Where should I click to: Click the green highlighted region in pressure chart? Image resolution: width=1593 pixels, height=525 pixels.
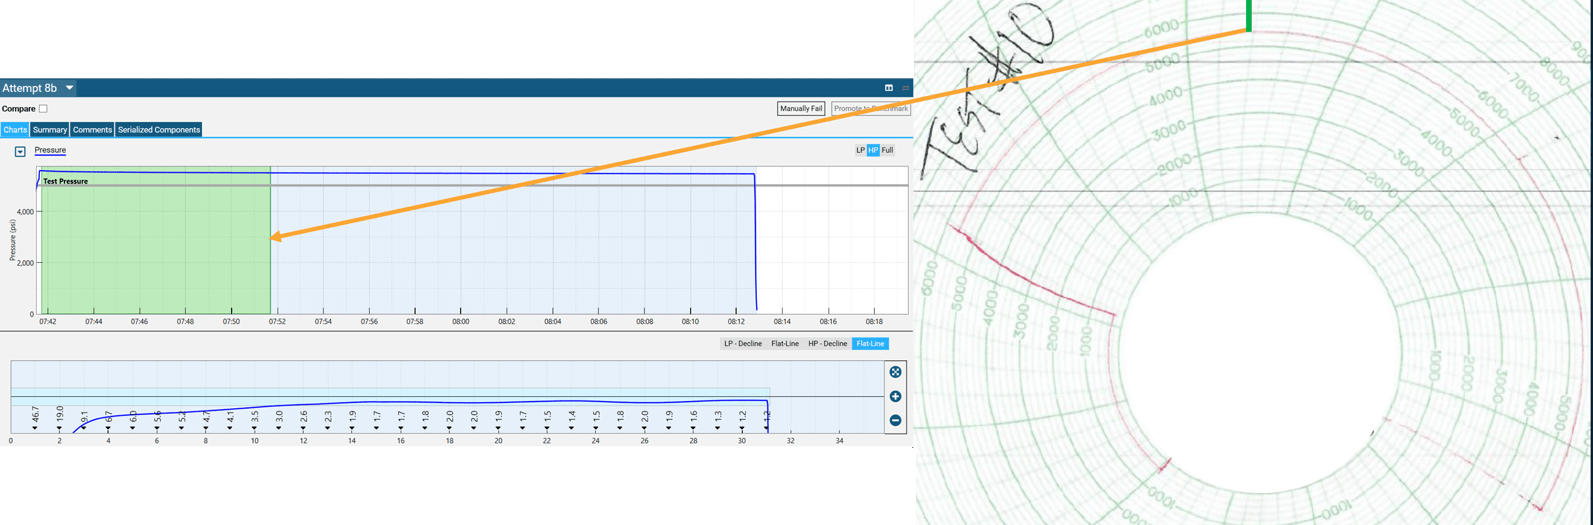point(155,240)
